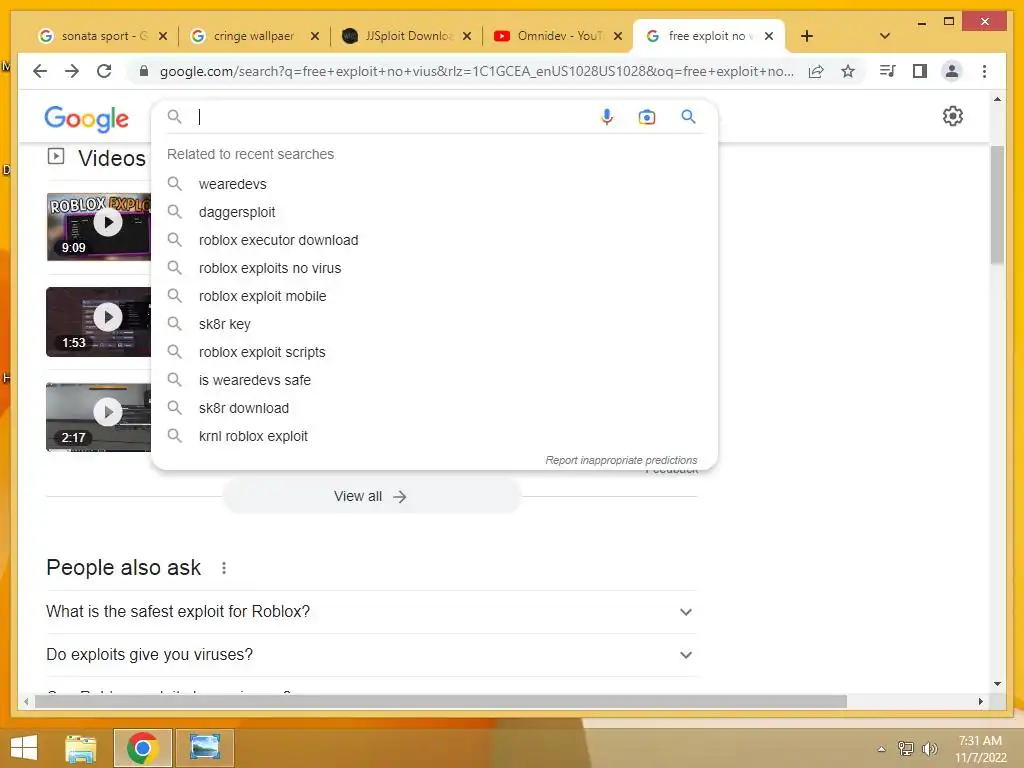Open People also ask options menu
Image resolution: width=1024 pixels, height=768 pixels.
pyautogui.click(x=224, y=568)
